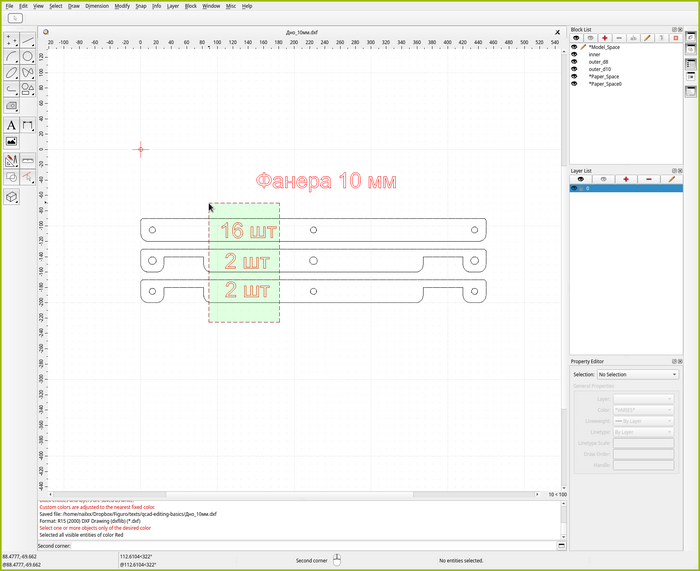Viewport: 700px width, 571px height.
Task: Toggle visibility of layer 0
Action: click(574, 188)
